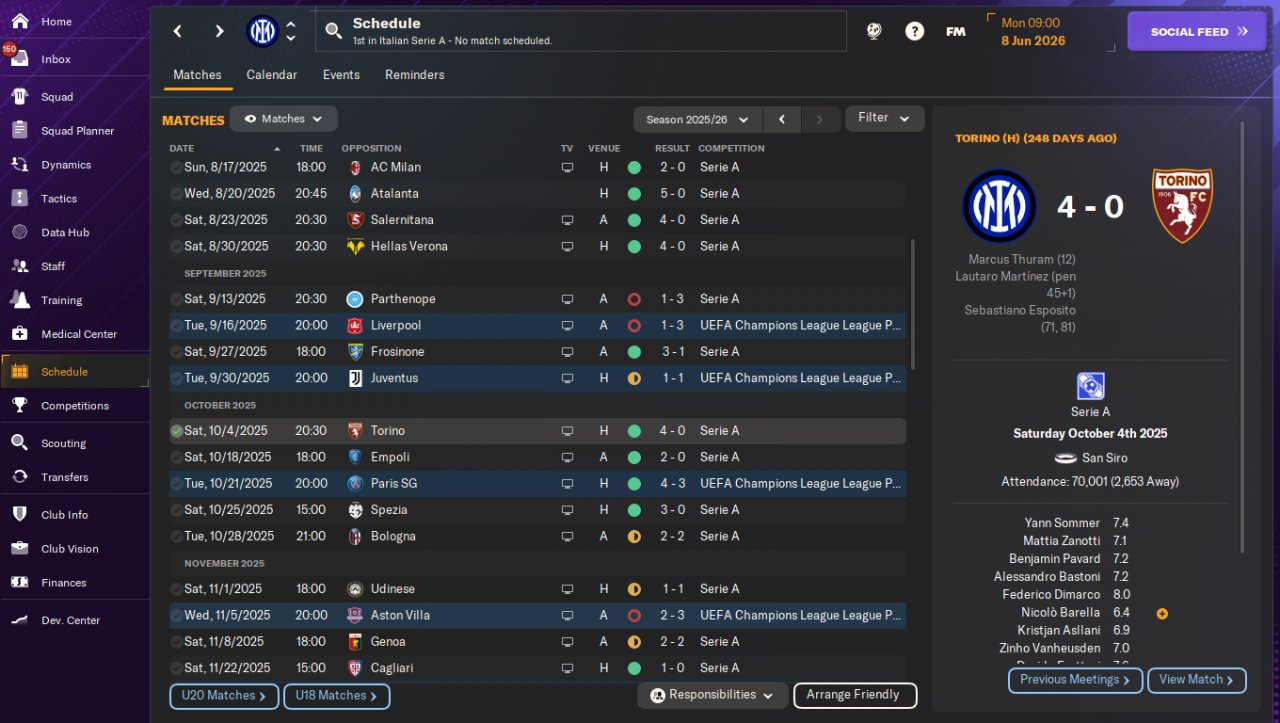Open the Finances sidebar item

pos(63,582)
